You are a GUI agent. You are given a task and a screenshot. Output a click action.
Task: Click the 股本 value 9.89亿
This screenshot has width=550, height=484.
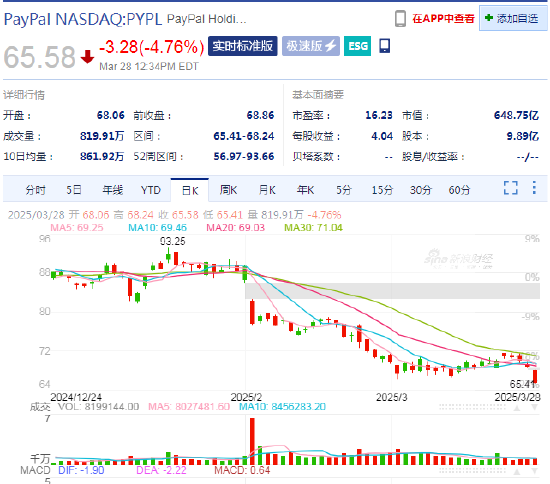(x=523, y=136)
